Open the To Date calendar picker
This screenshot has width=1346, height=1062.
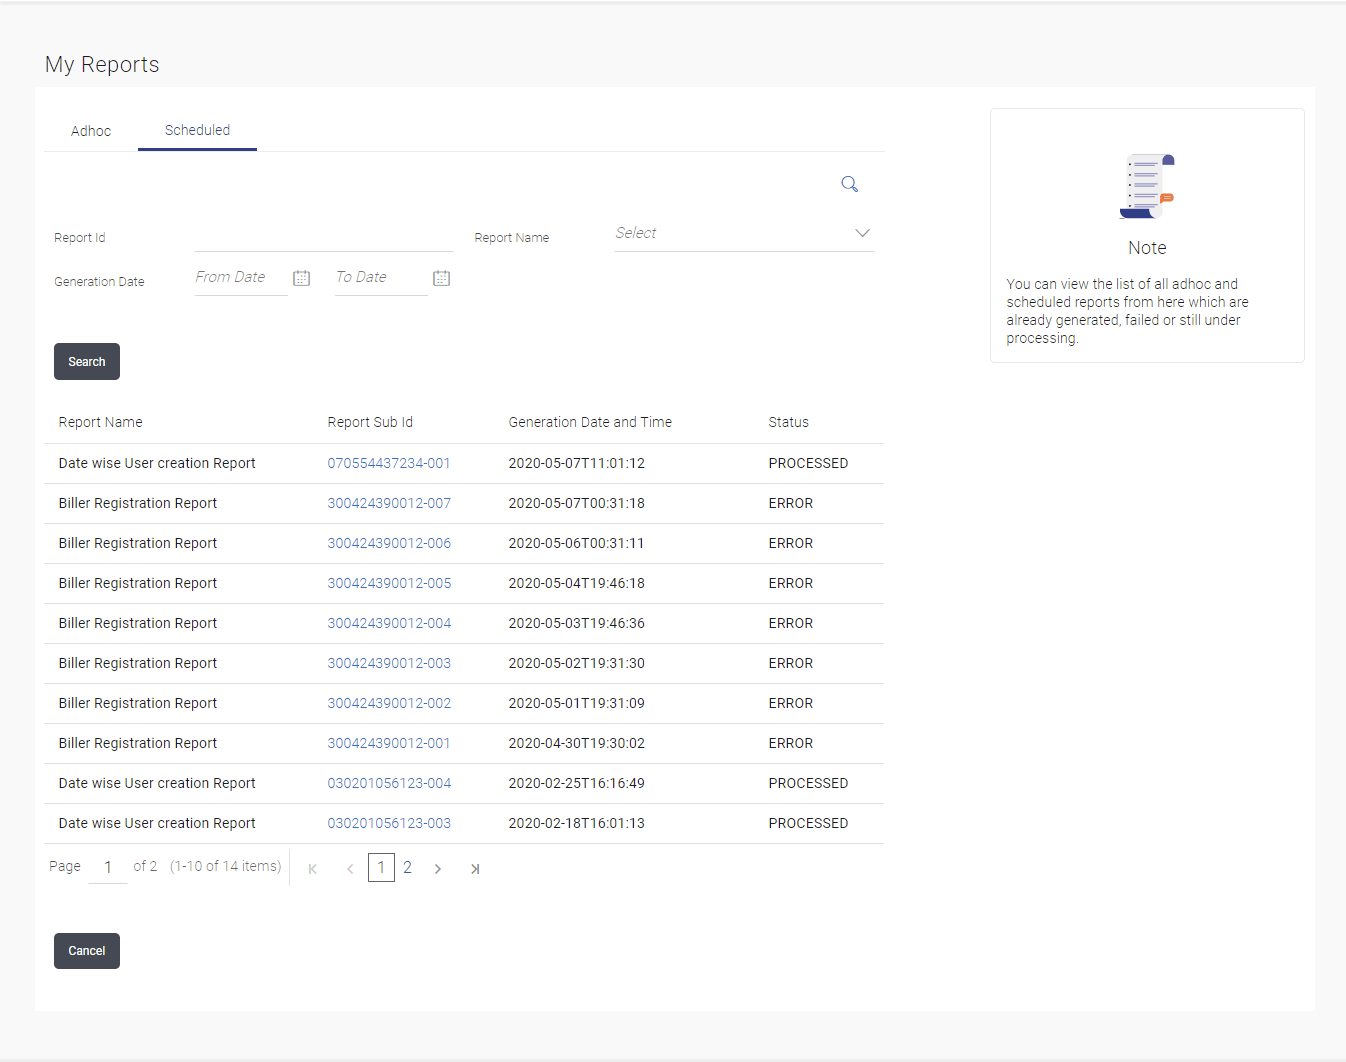coord(442,278)
